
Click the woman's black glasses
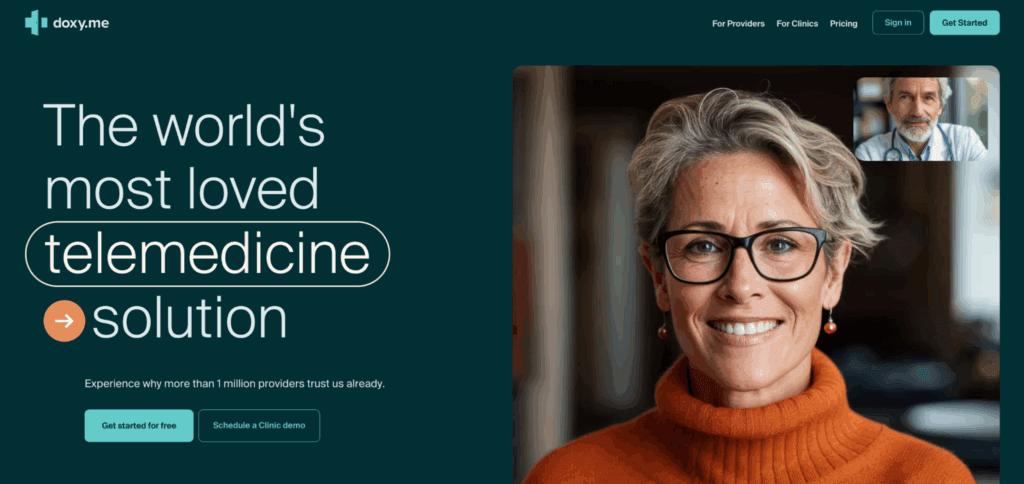(741, 253)
